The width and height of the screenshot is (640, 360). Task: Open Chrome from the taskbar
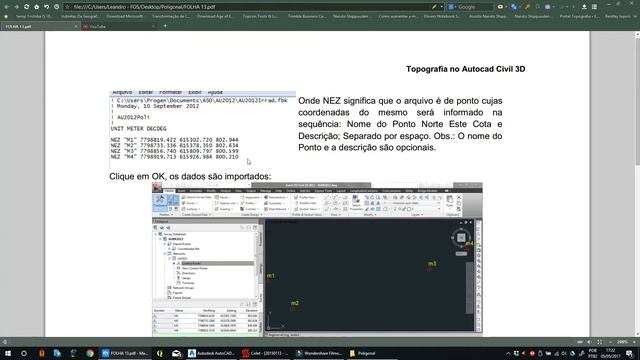coord(90,353)
